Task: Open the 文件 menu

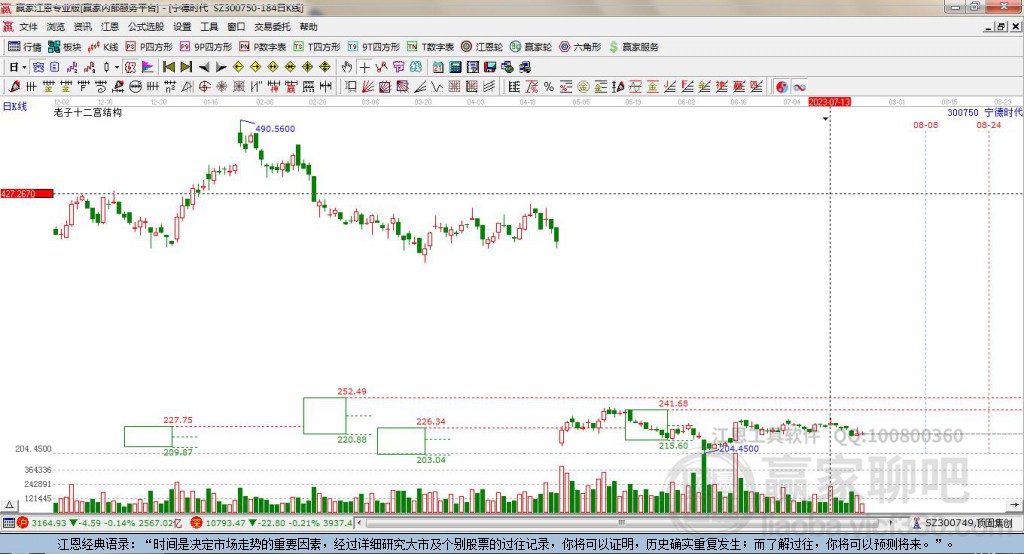Action: coord(29,27)
